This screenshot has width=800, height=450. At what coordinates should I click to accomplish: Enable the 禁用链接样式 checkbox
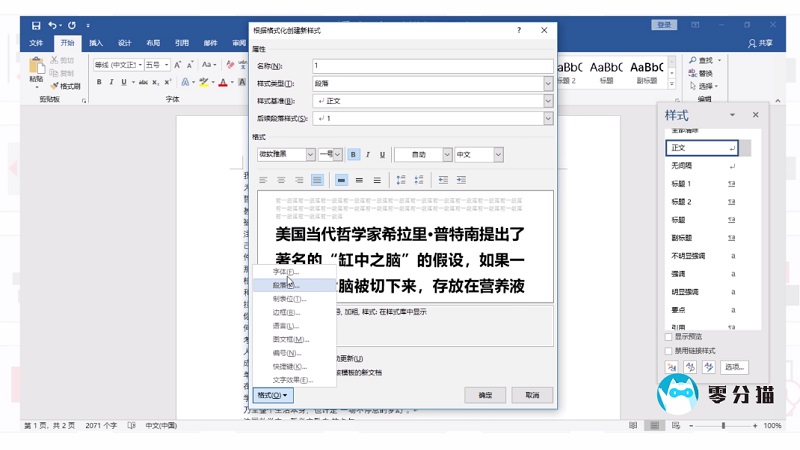669,350
